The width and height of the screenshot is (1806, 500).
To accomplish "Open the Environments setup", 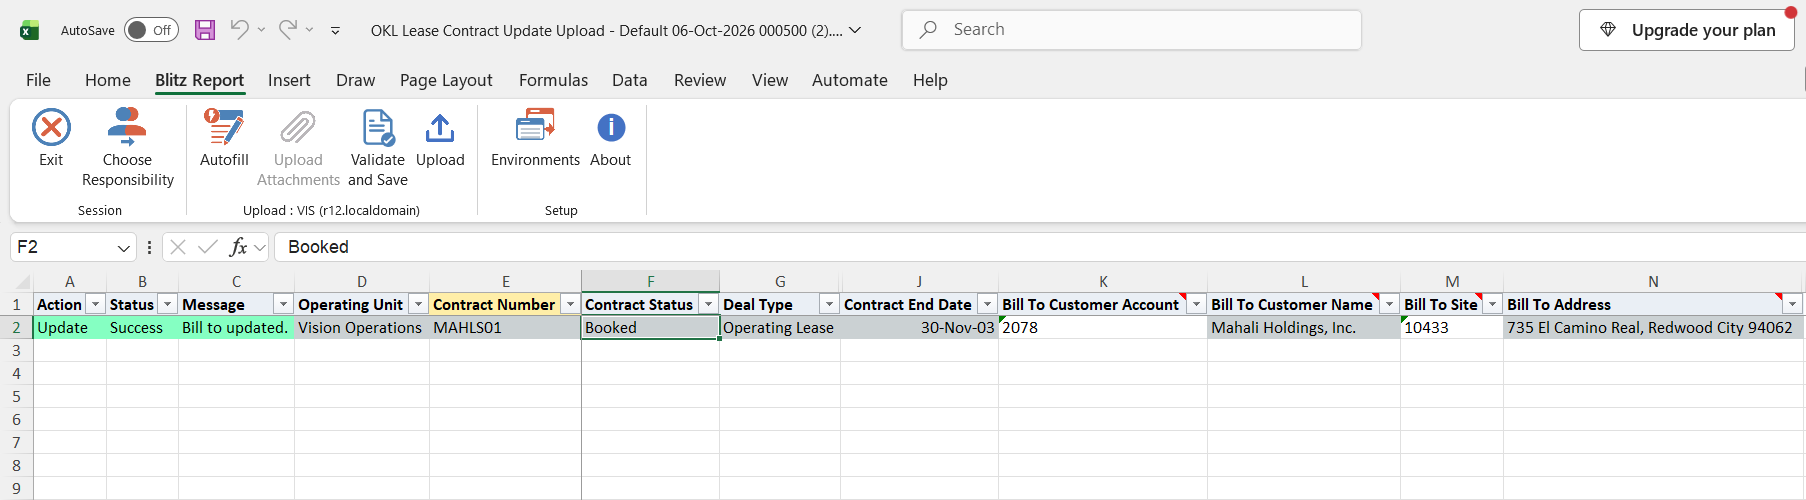I will click(535, 138).
